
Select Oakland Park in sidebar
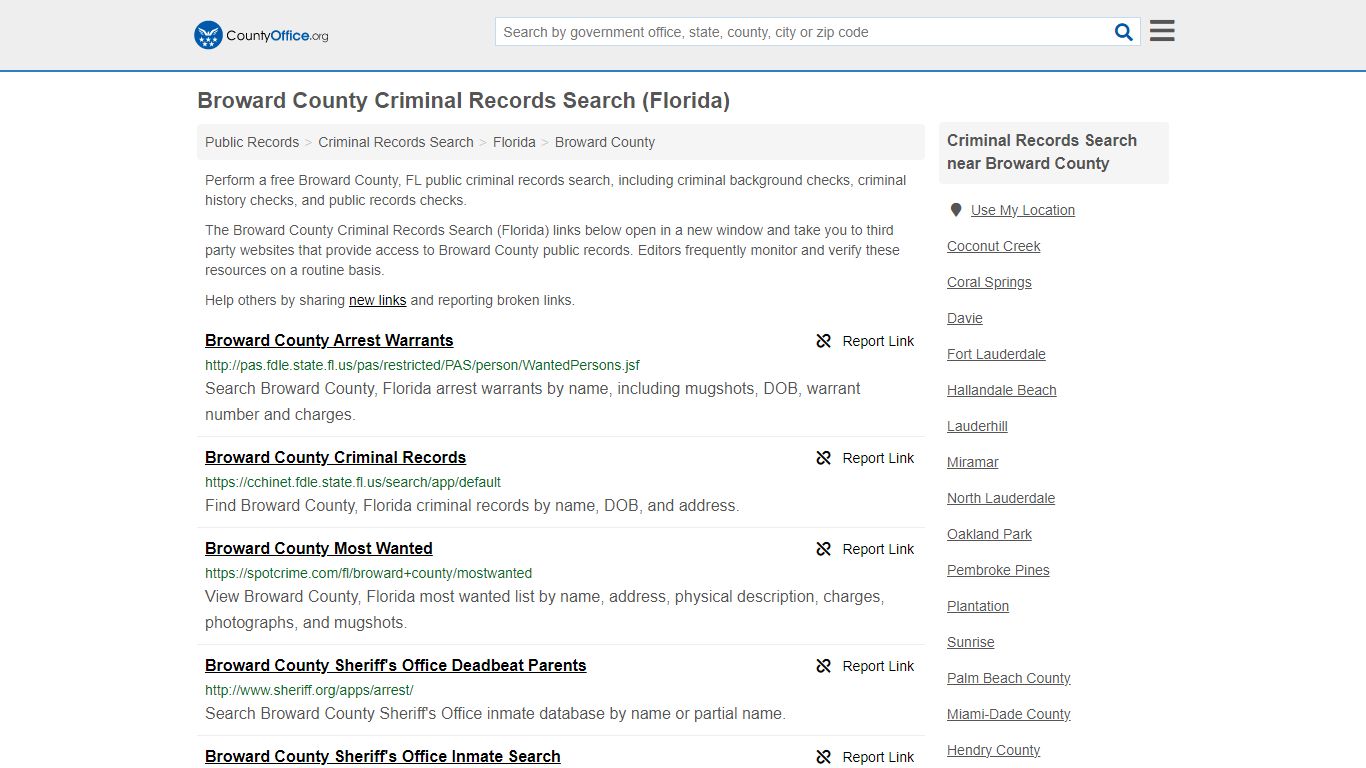coord(989,534)
